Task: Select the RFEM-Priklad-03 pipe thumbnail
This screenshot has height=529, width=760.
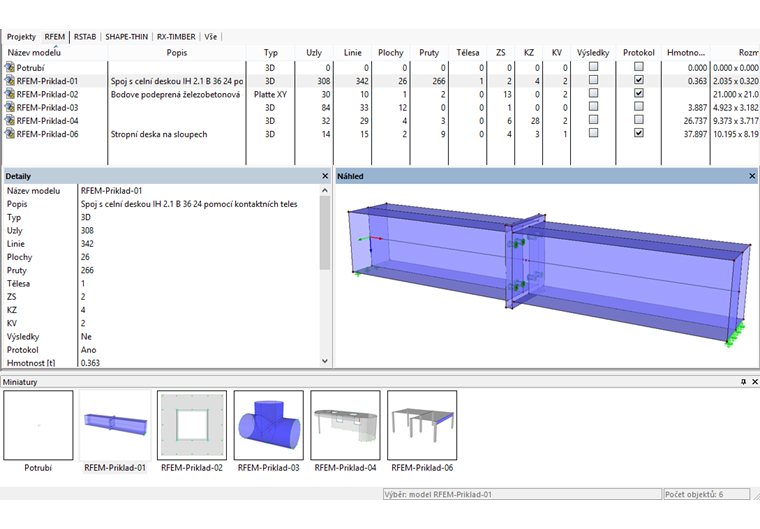Action: pos(269,425)
